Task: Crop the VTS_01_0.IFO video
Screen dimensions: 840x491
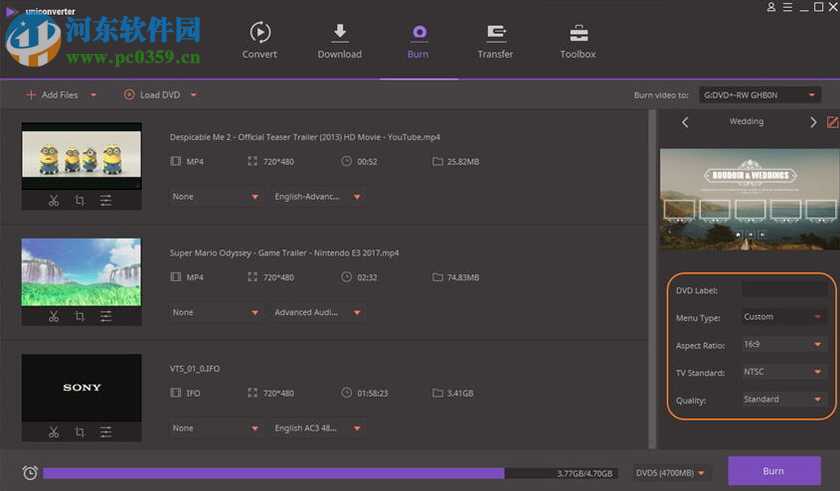Action: pyautogui.click(x=80, y=432)
